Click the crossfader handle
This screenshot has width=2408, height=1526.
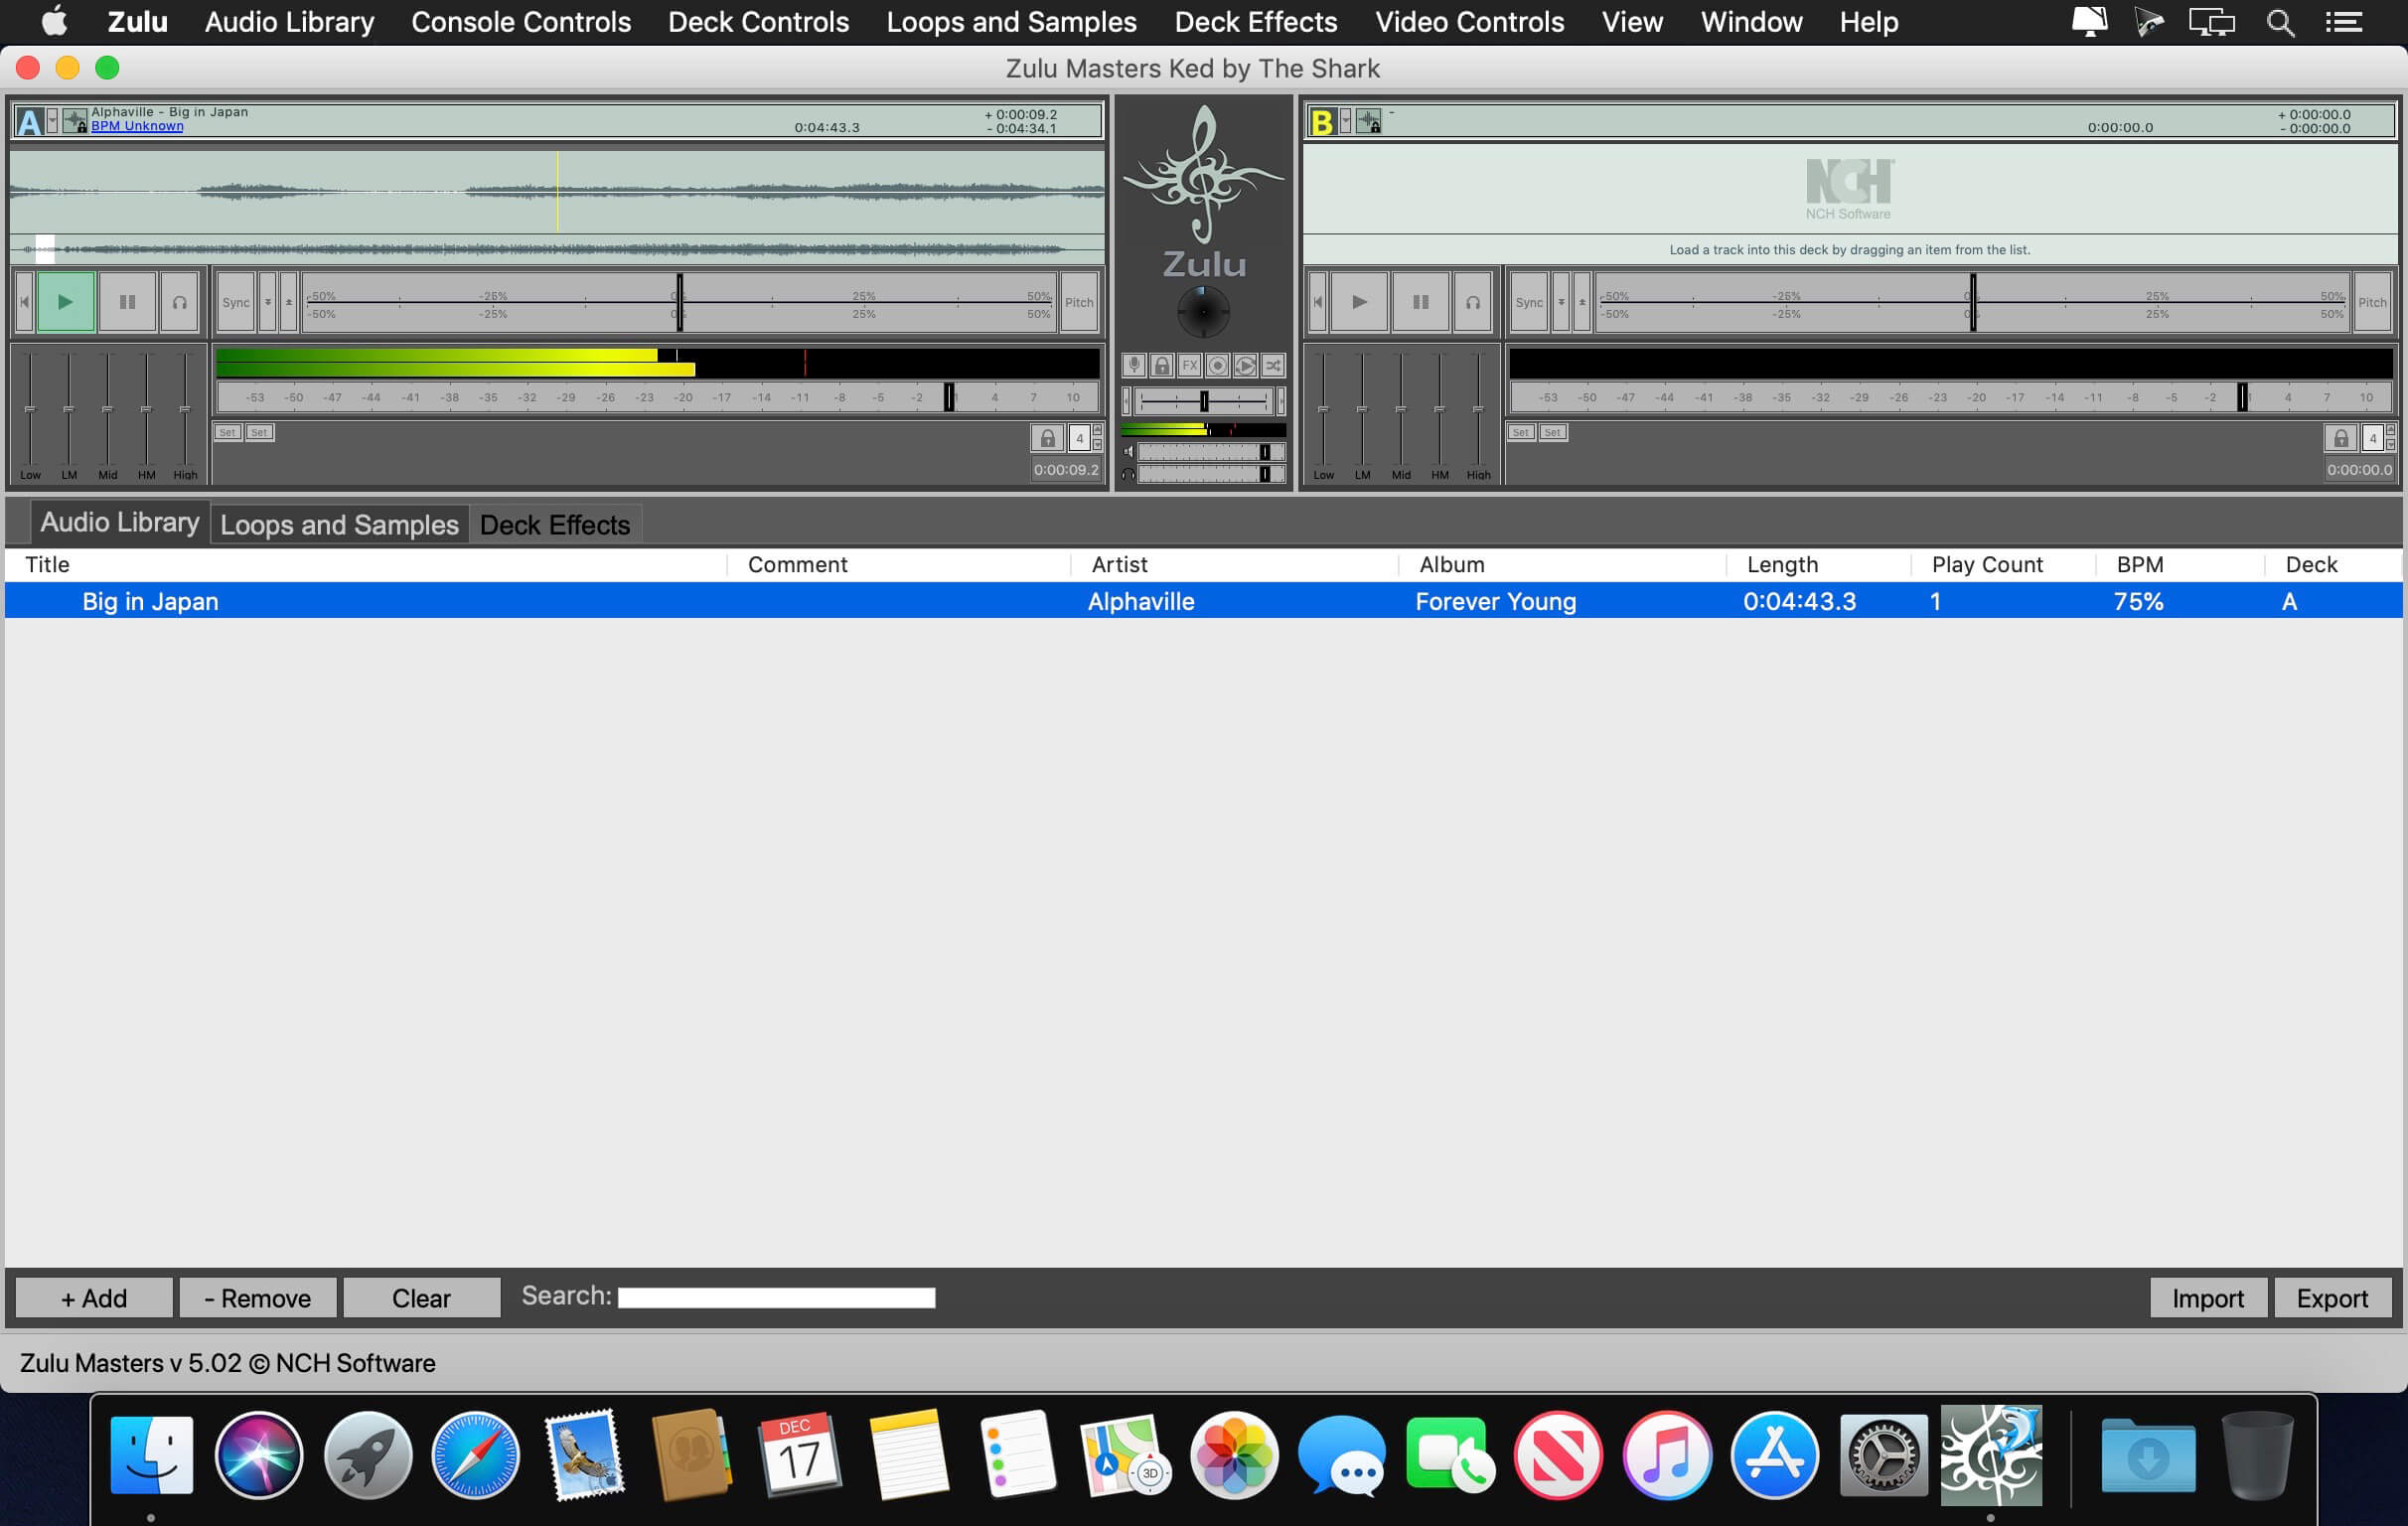point(1204,401)
